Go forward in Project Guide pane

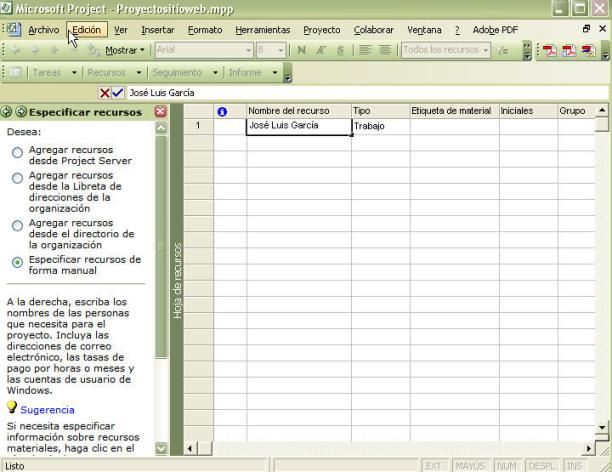tap(21, 112)
